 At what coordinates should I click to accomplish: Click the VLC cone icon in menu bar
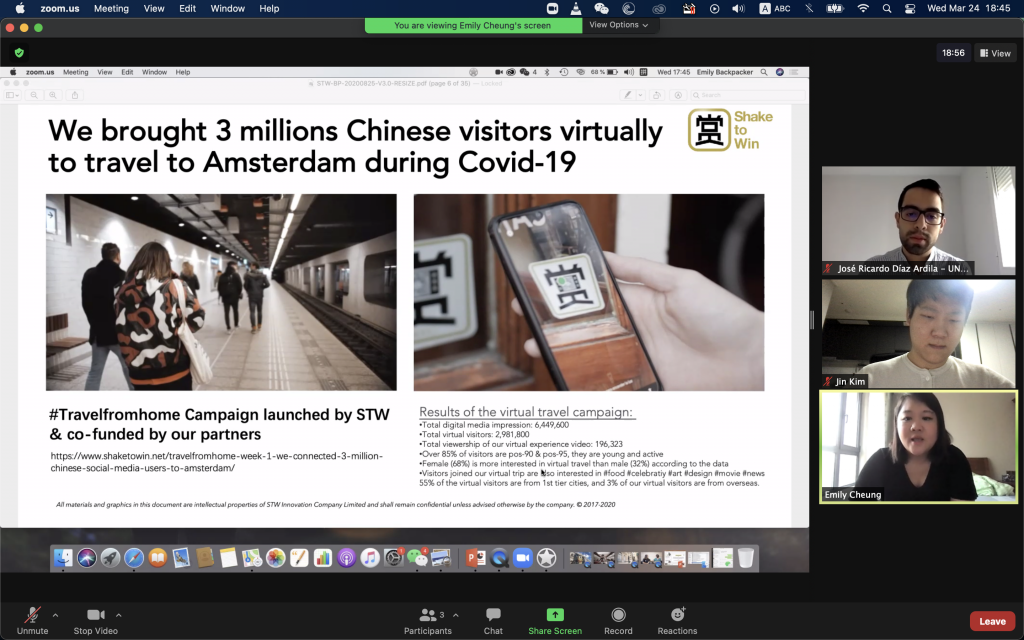point(576,8)
